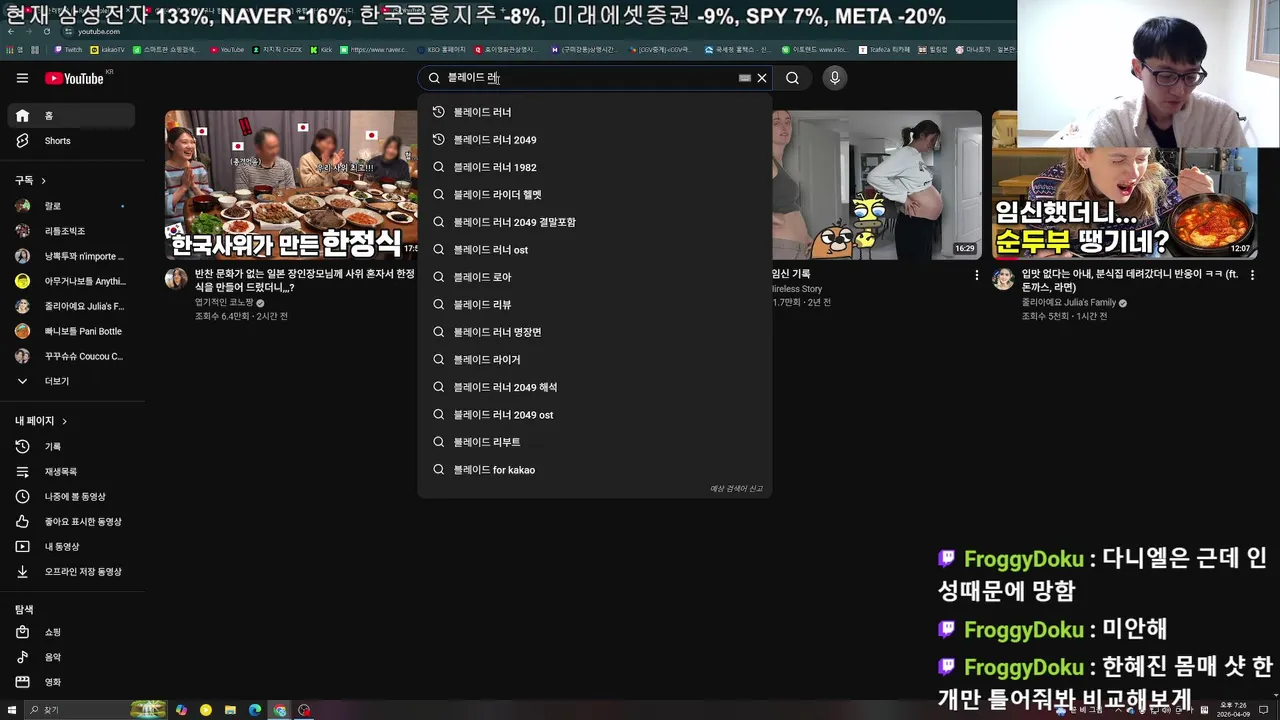Open the pregnancy record video thumbnail
This screenshot has width=1280, height=720.
[877, 185]
